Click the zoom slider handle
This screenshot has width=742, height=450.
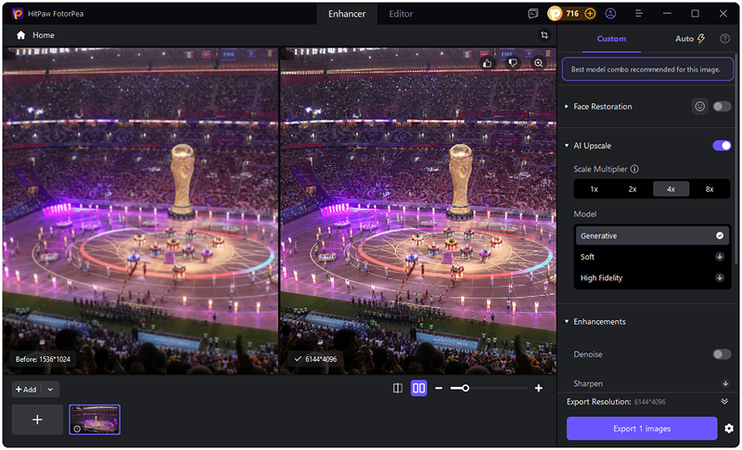465,388
